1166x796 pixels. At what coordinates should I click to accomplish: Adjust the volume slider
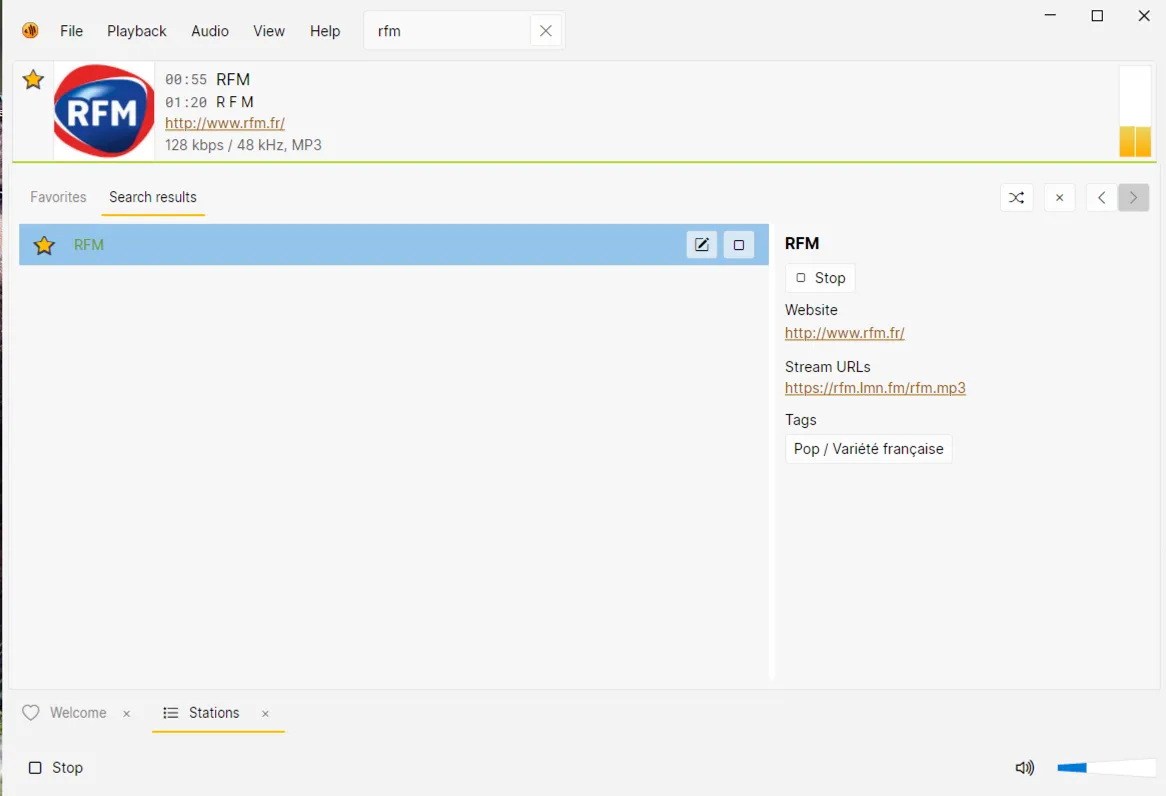click(x=1105, y=768)
